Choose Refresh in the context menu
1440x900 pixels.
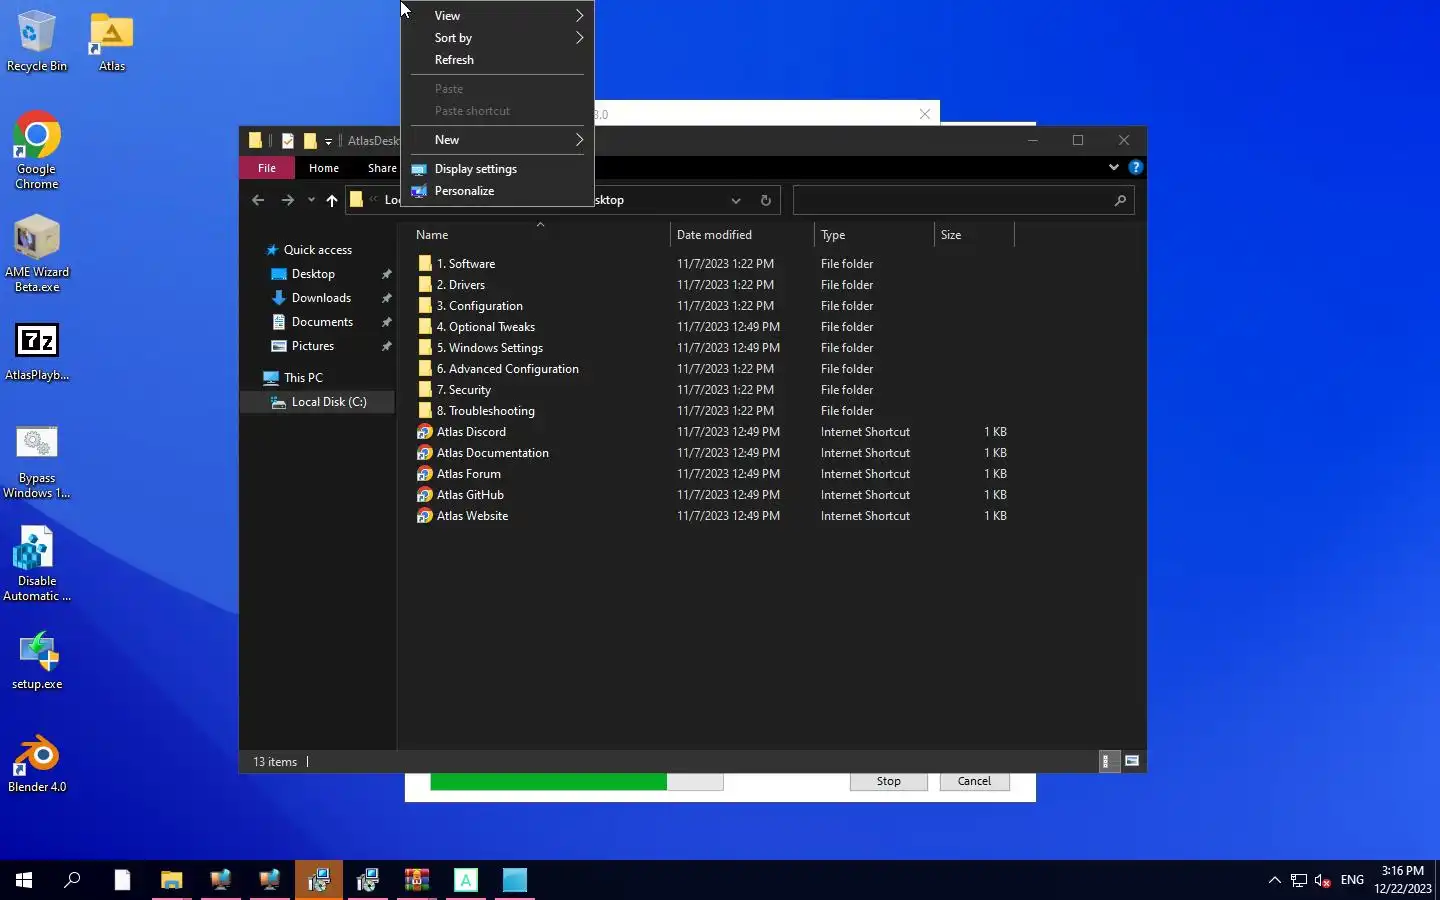click(497, 59)
